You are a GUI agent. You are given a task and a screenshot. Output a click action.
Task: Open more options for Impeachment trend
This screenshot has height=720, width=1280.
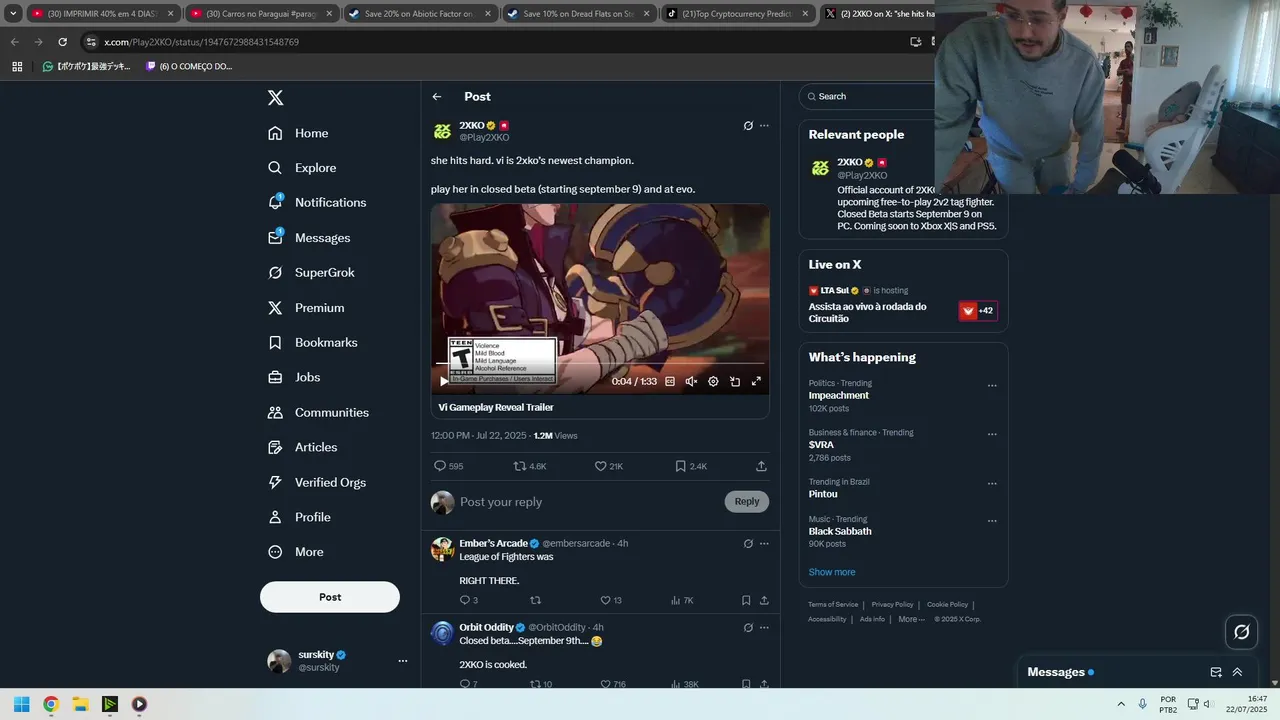[992, 385]
